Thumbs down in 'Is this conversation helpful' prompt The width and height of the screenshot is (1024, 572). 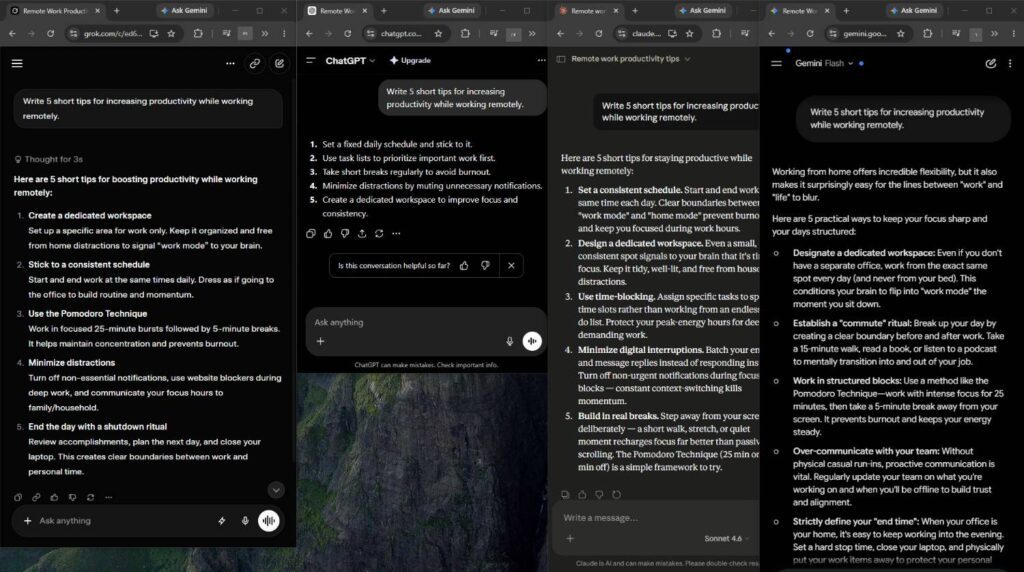485,266
